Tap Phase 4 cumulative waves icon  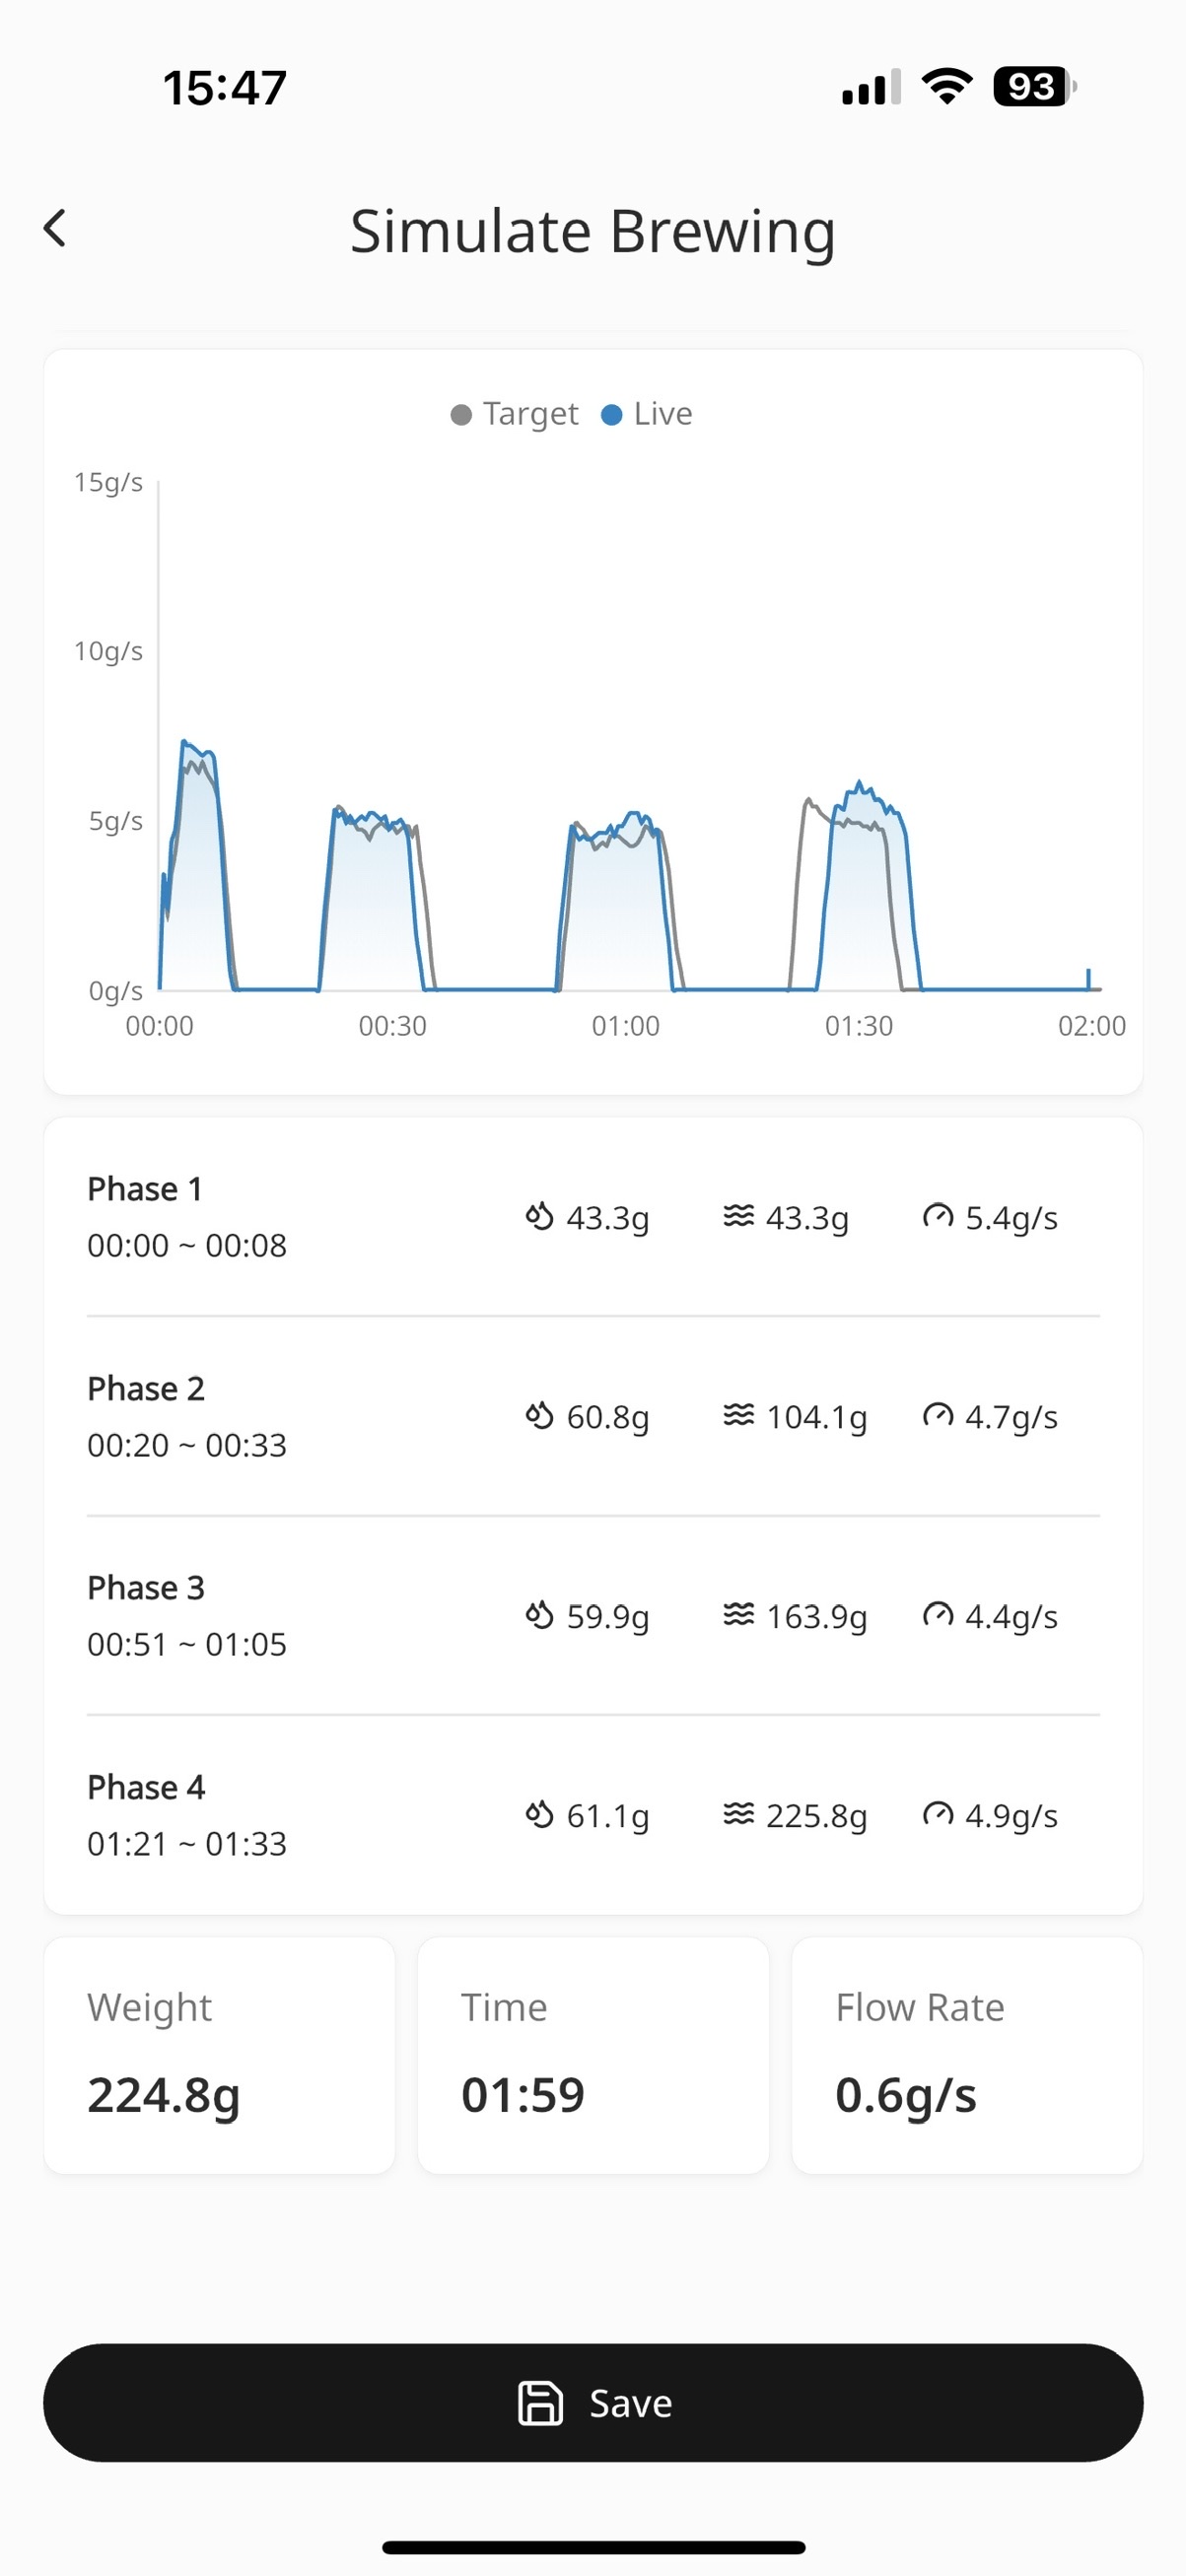point(739,1814)
